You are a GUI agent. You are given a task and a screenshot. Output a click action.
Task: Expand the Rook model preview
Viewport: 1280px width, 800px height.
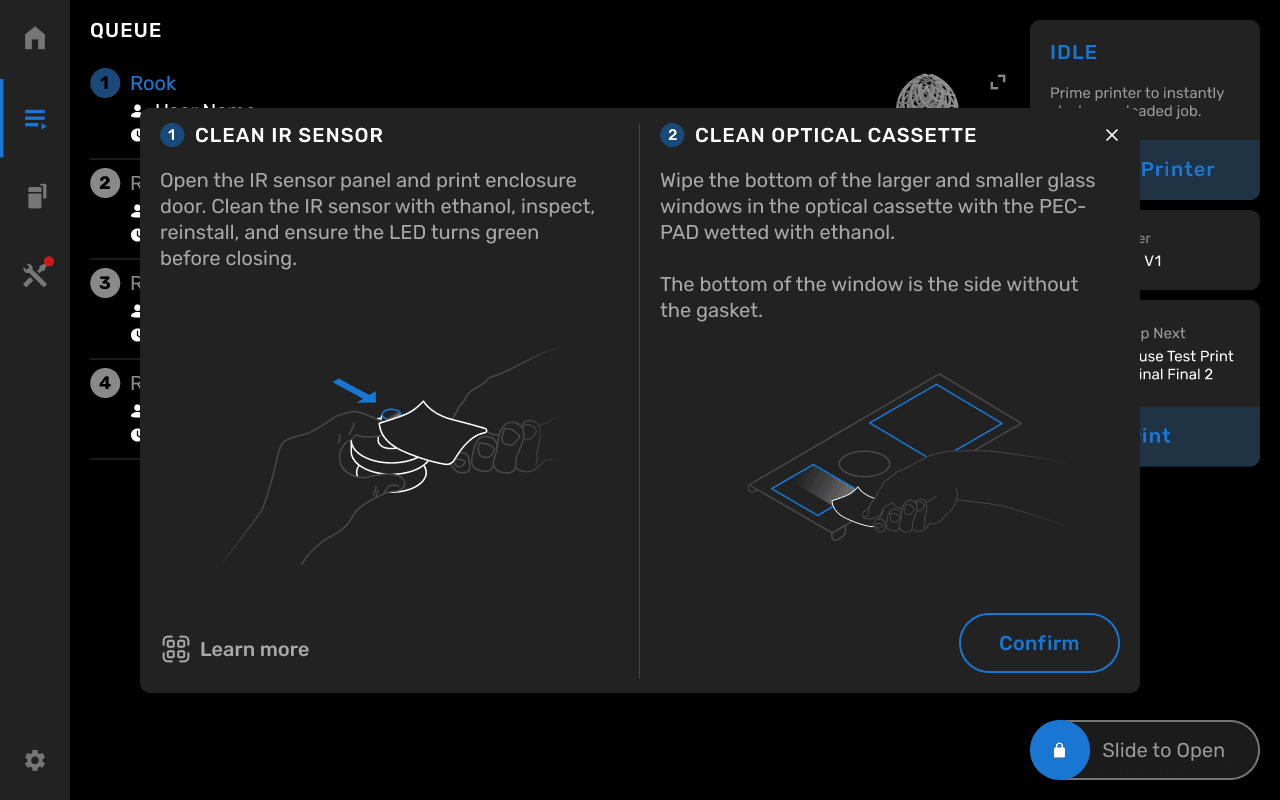[998, 82]
